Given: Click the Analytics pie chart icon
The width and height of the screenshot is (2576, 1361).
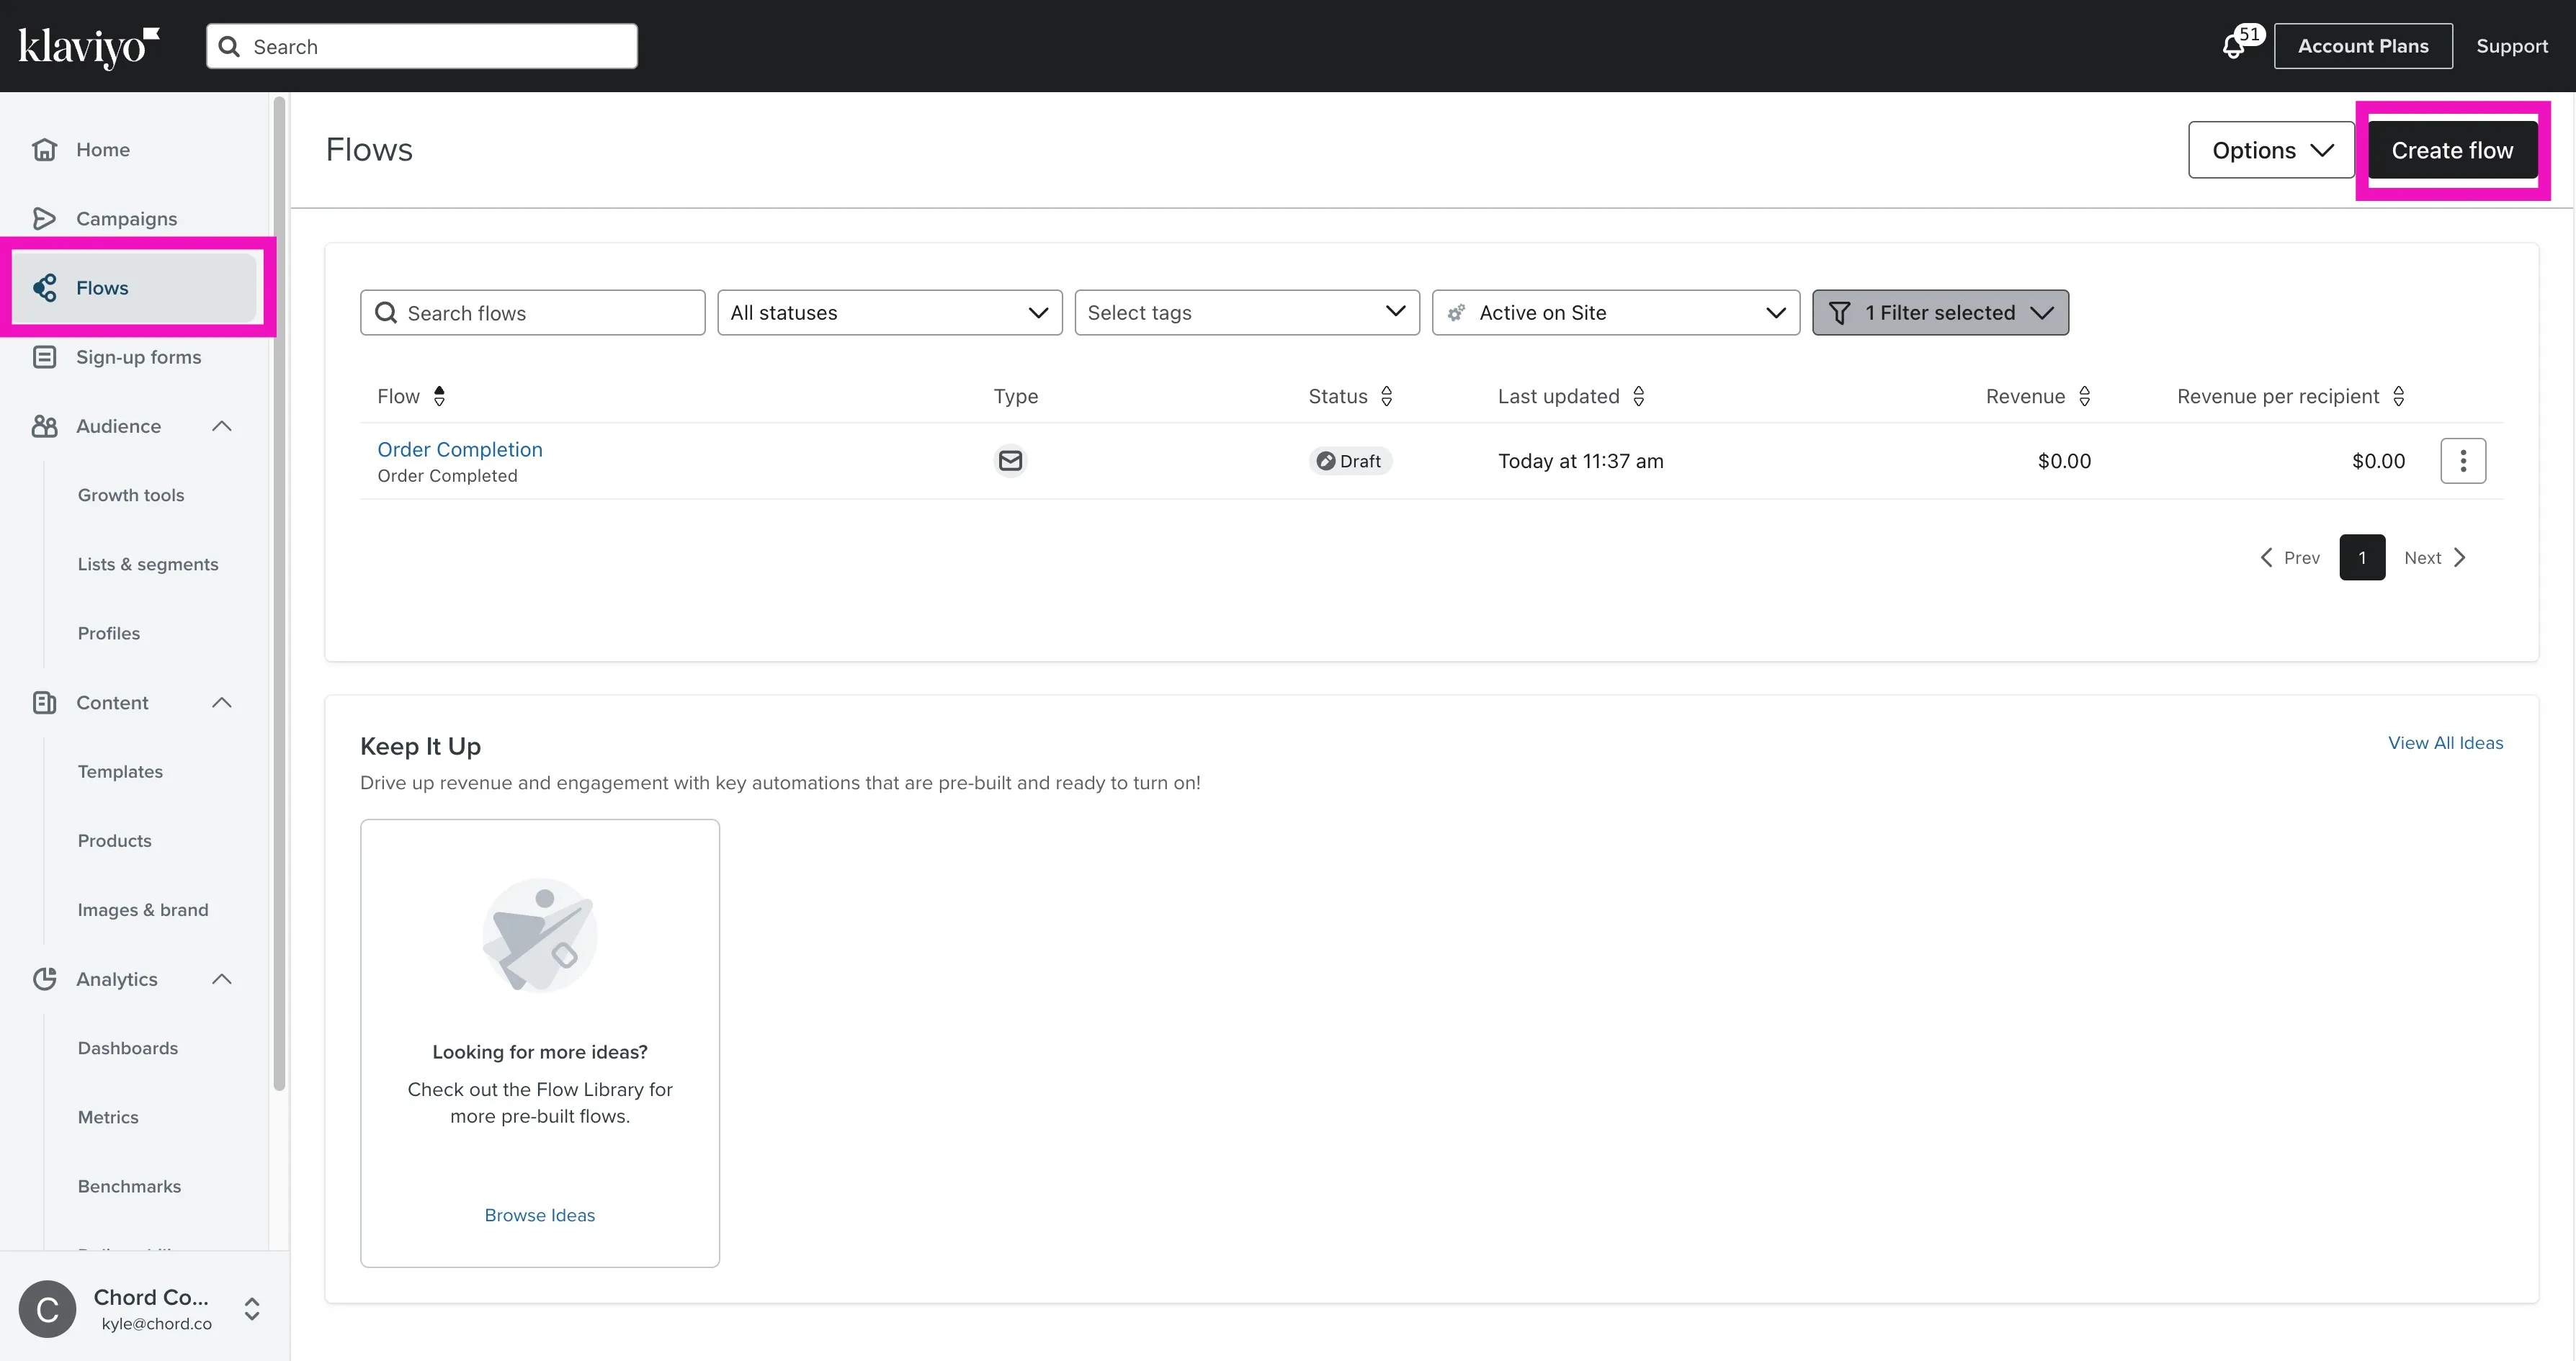Looking at the screenshot, I should 44,979.
